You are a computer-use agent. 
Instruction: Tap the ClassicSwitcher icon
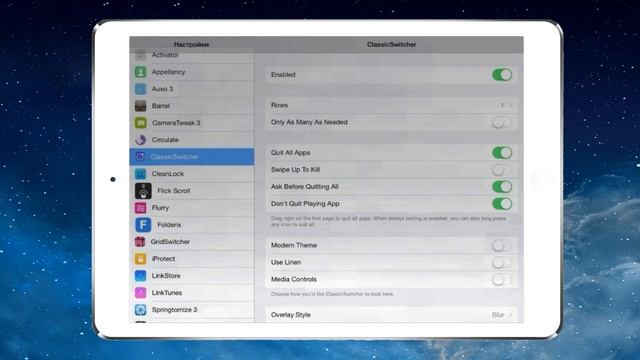pyautogui.click(x=140, y=157)
